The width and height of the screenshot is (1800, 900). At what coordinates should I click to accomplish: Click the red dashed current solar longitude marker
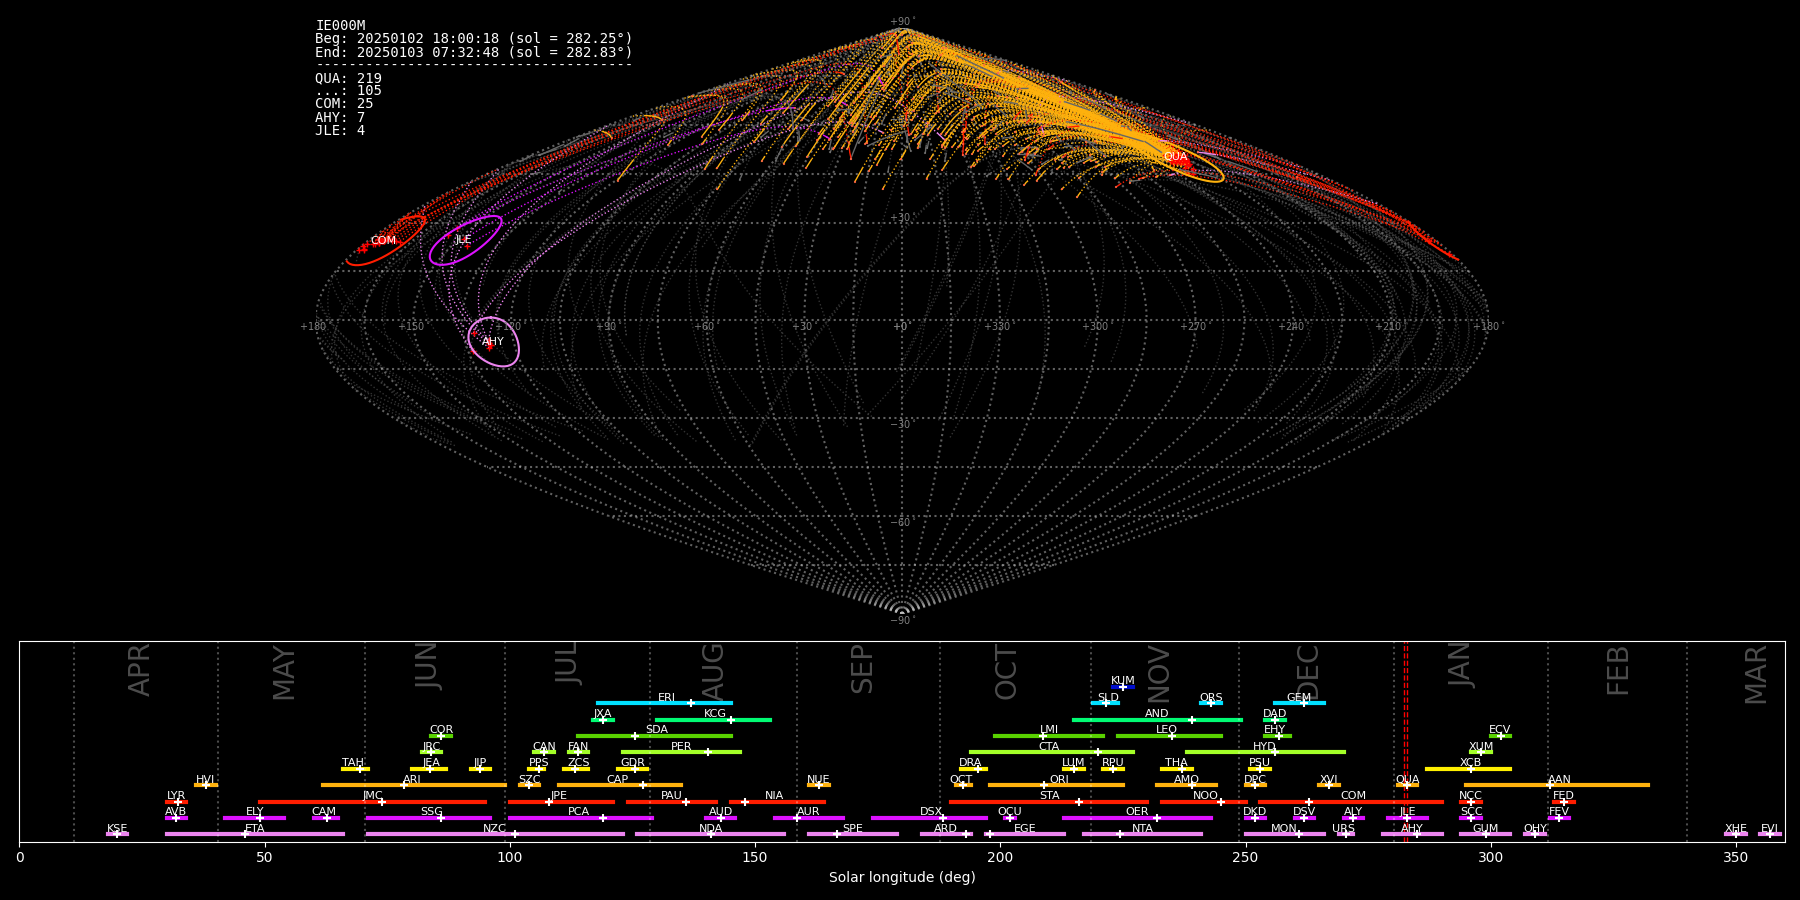coord(1405,741)
